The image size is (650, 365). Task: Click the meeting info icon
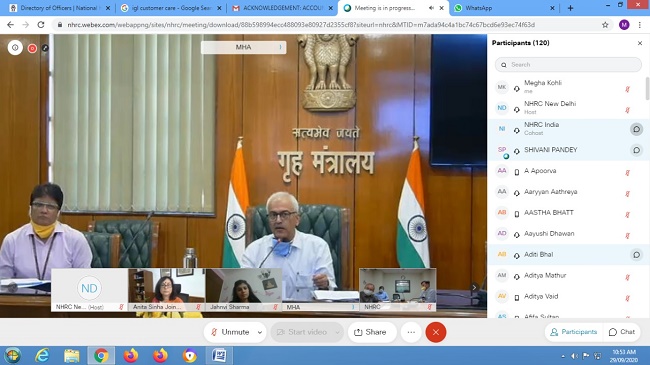[15, 48]
